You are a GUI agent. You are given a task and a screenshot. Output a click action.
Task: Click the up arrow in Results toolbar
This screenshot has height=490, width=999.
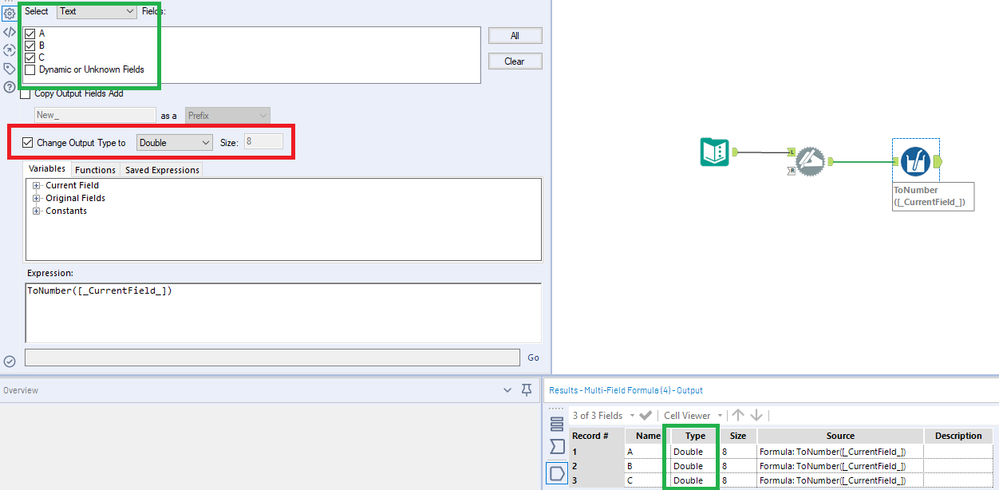[x=738, y=415]
